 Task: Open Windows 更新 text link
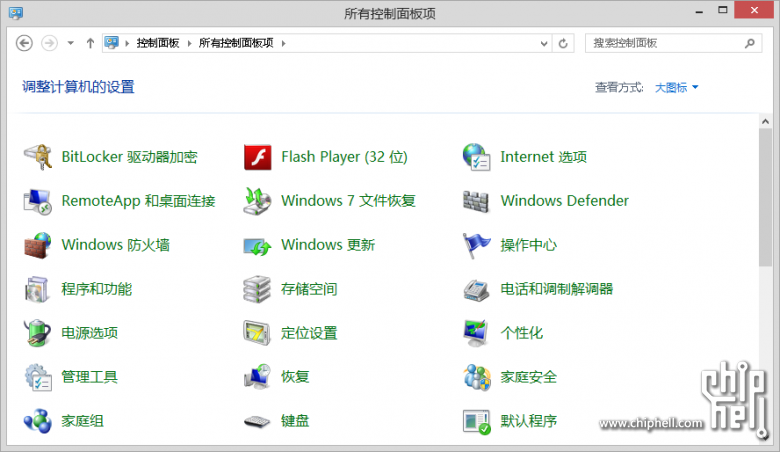tap(328, 245)
